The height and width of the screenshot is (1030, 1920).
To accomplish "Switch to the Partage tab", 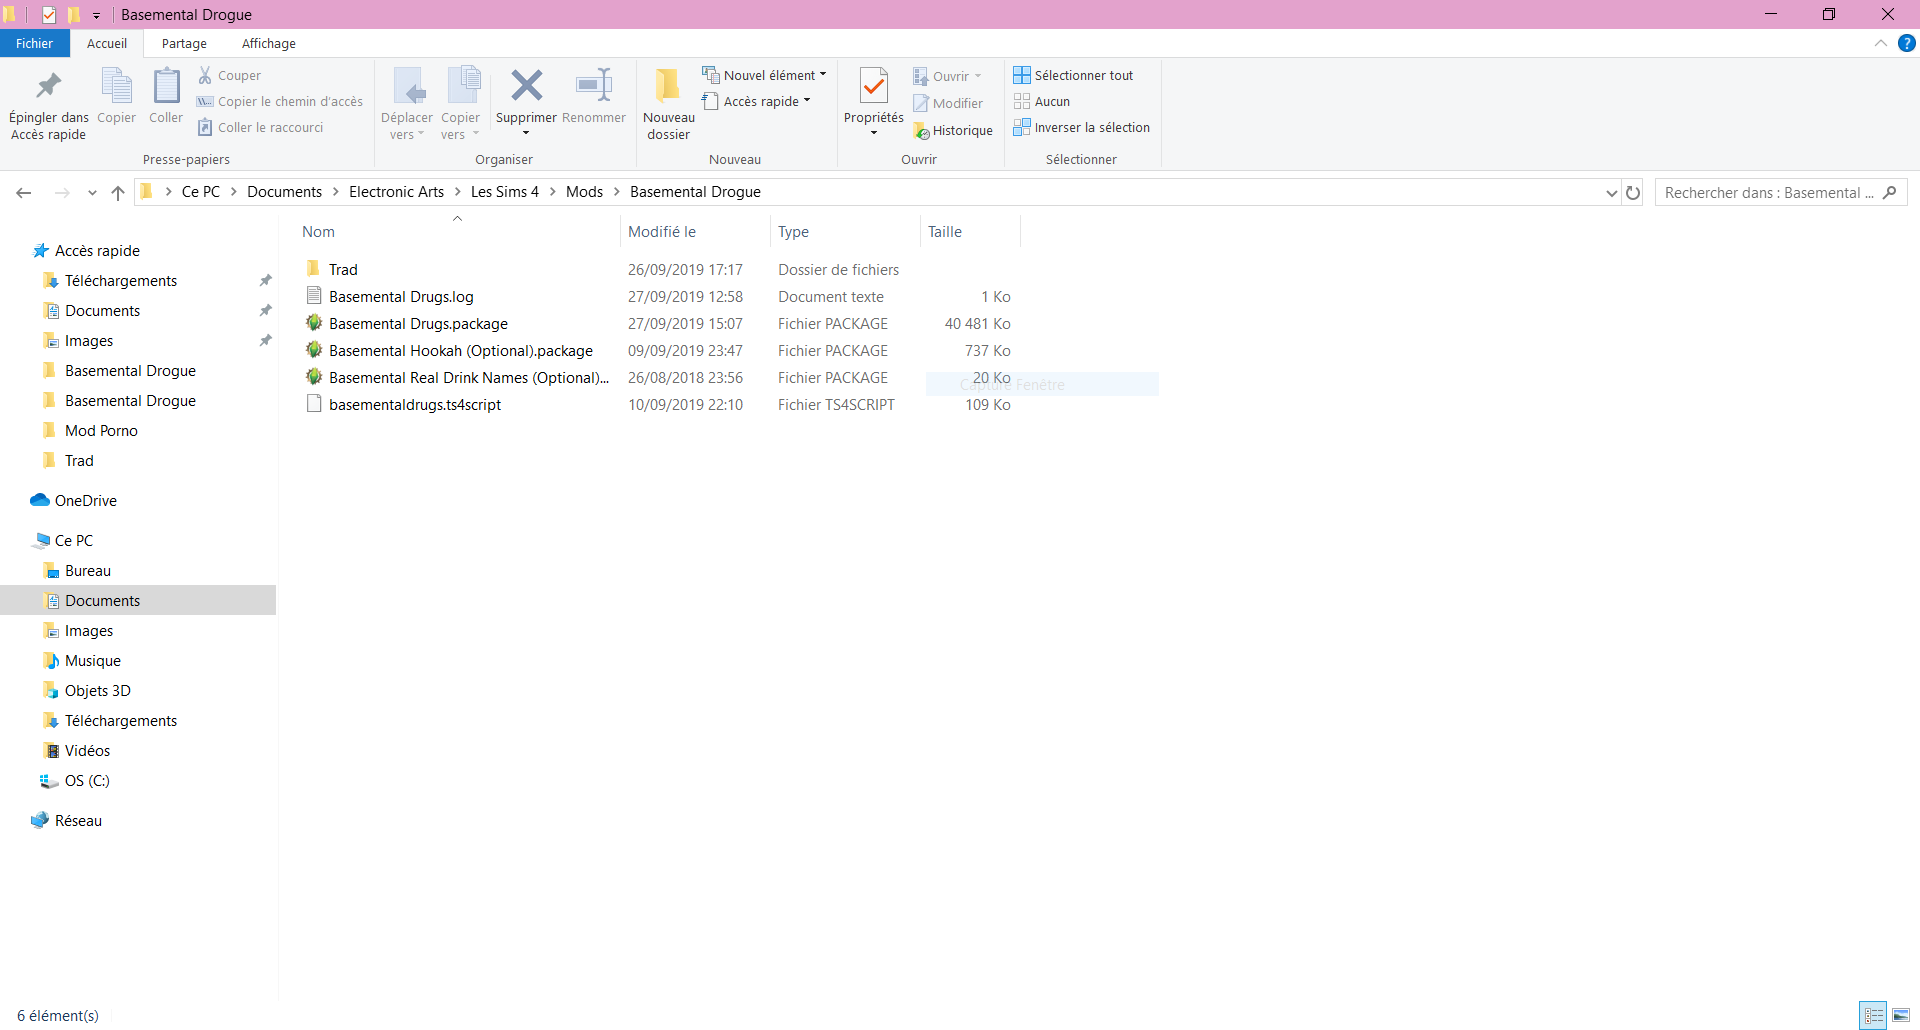I will point(184,43).
